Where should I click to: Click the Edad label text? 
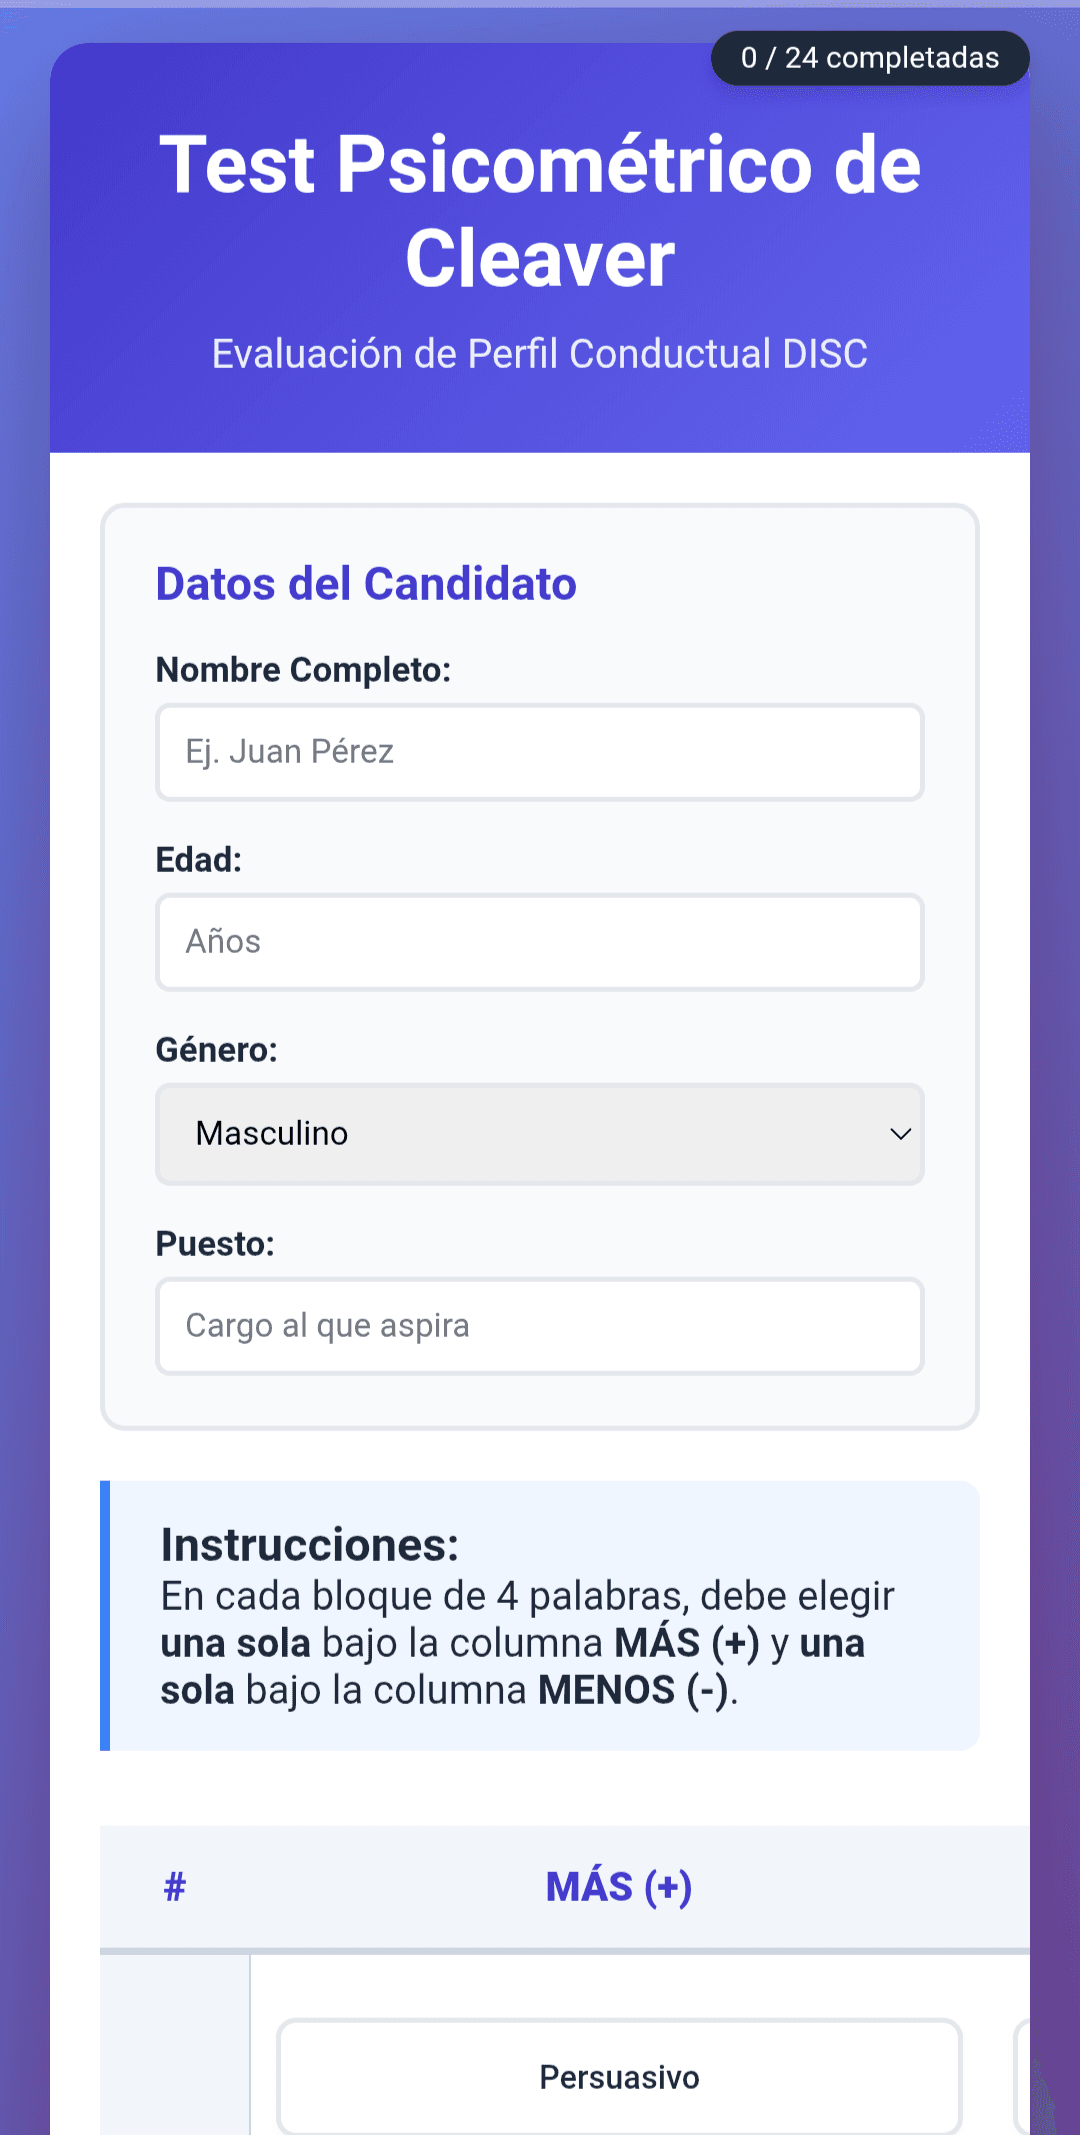click(198, 860)
